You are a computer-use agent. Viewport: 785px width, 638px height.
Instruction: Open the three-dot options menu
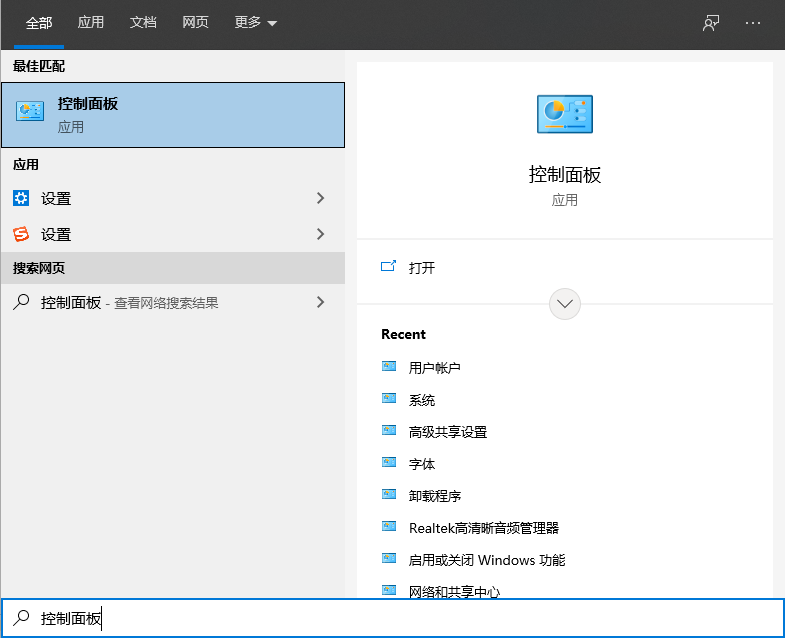click(753, 23)
